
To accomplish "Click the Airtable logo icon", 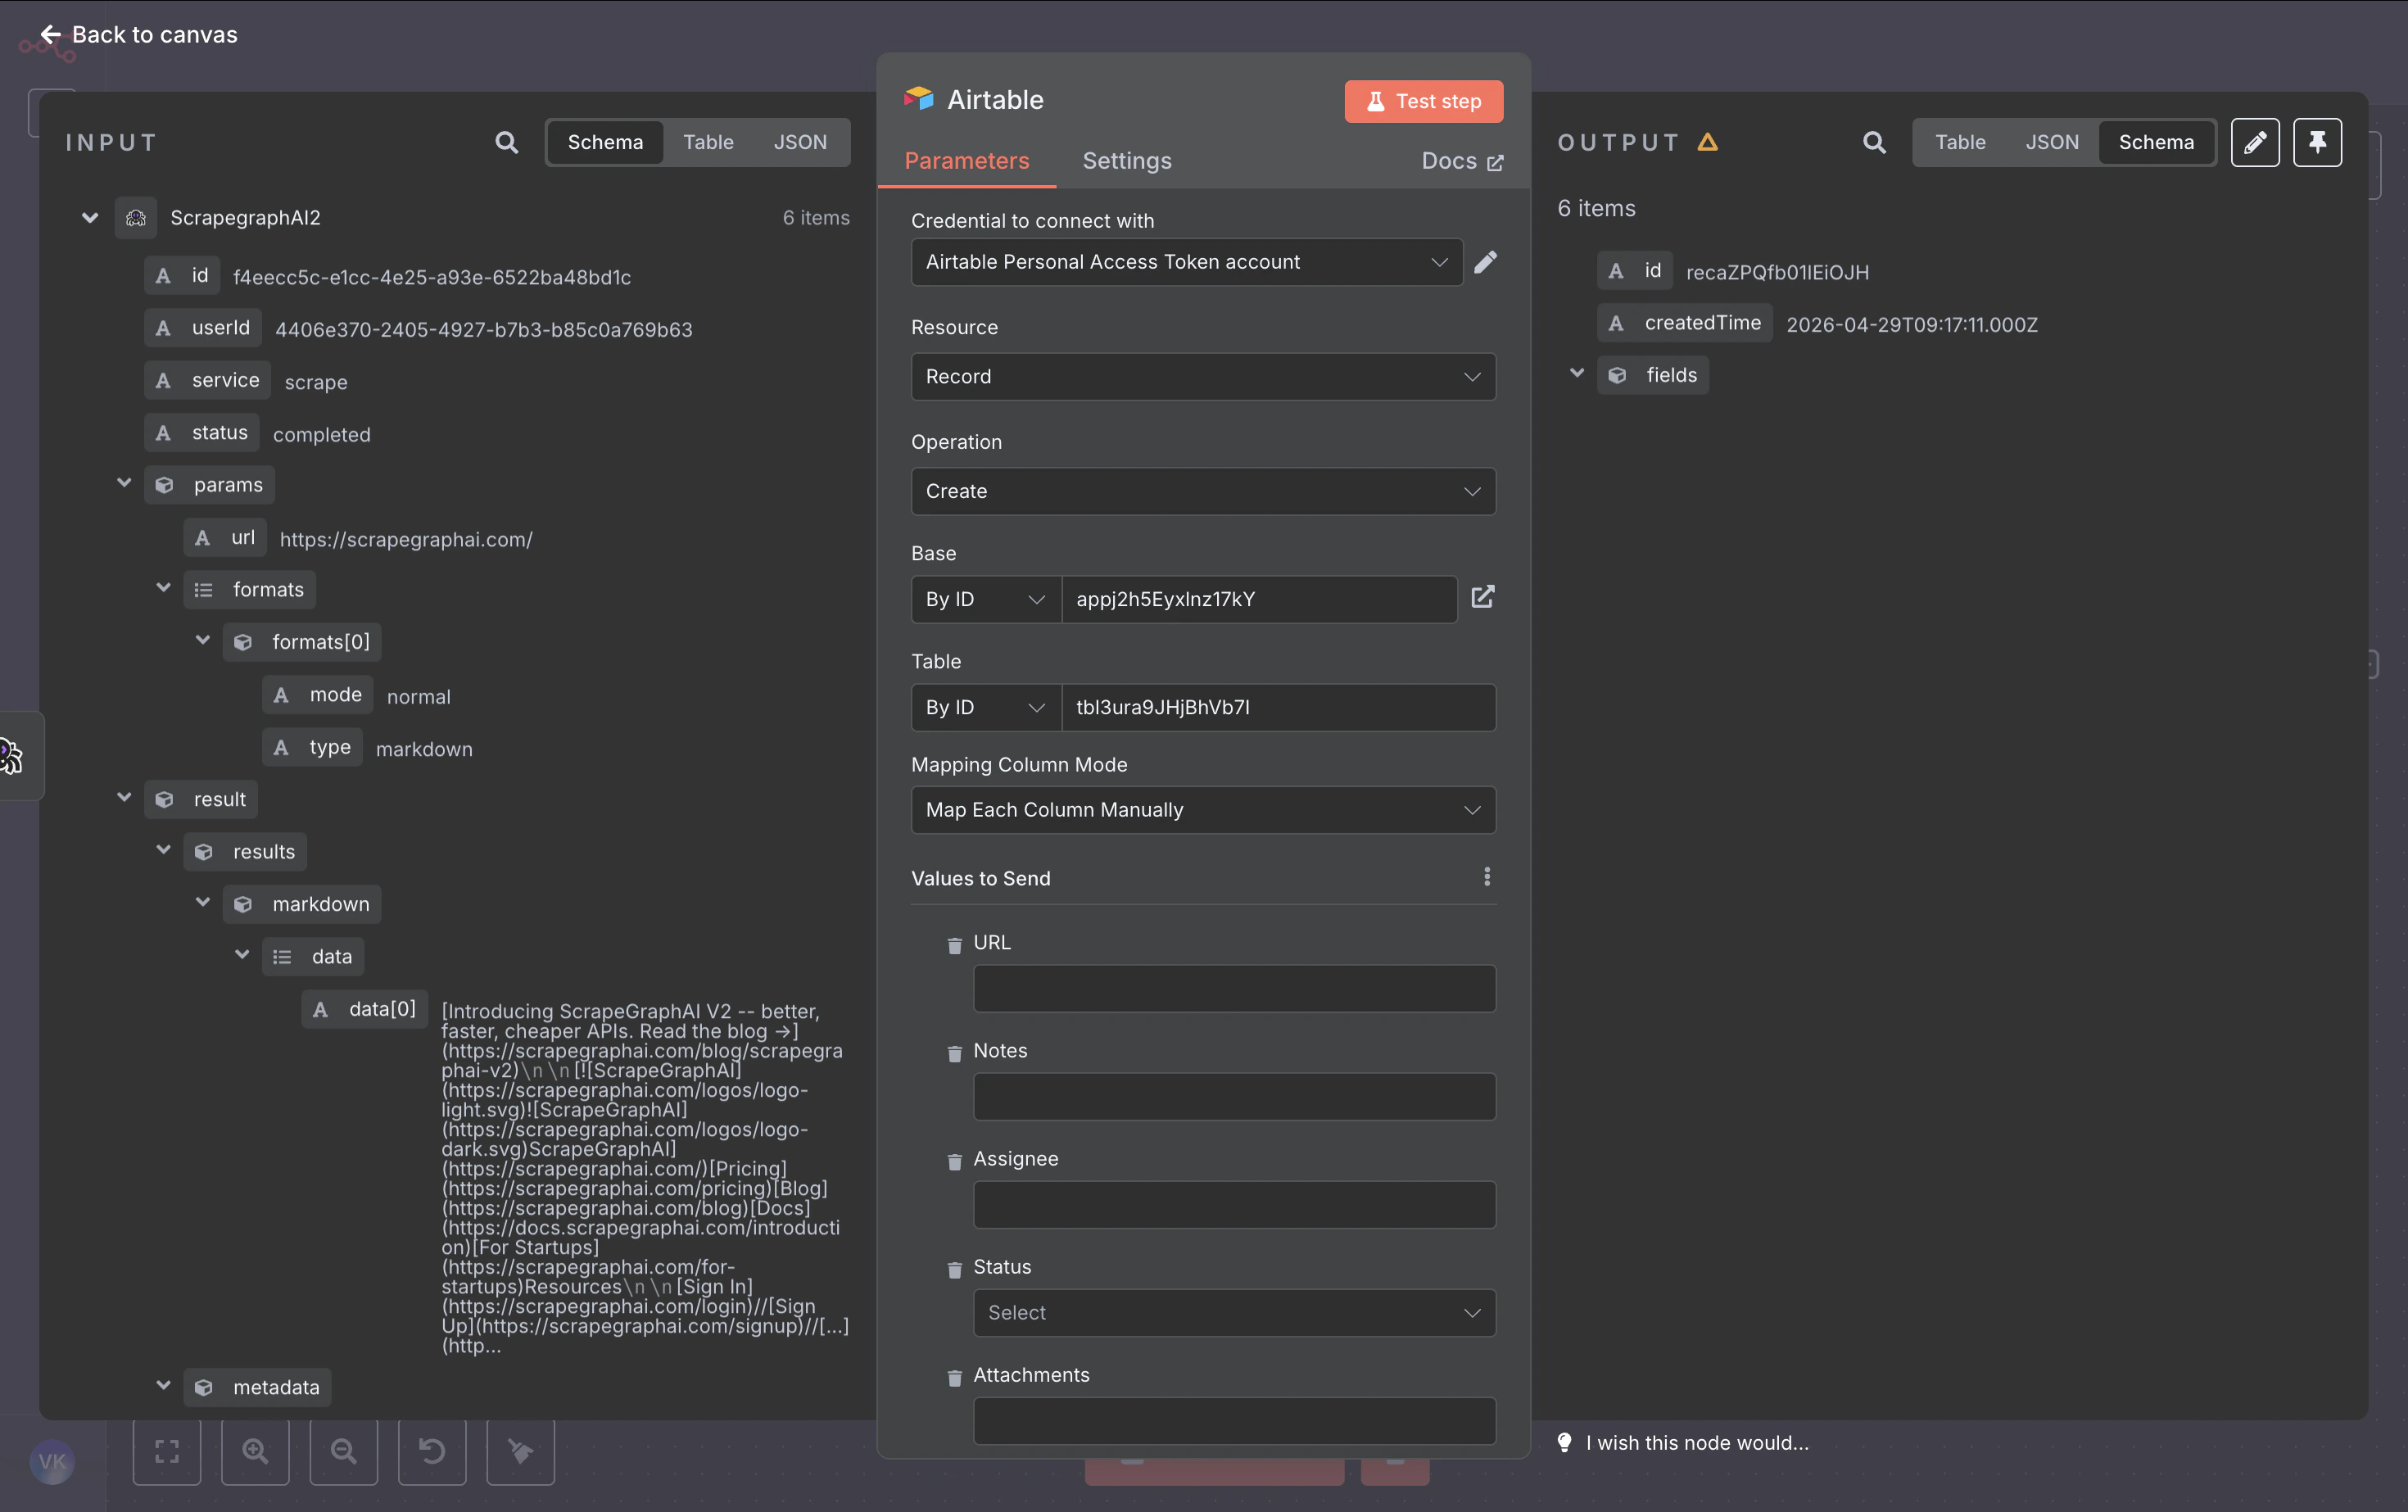I will tap(919, 99).
